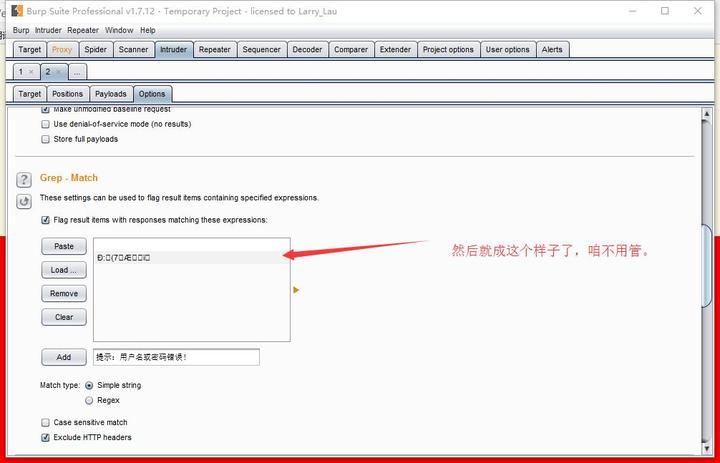Click the Paste button
This screenshot has width=720, height=463.
pyautogui.click(x=64, y=246)
